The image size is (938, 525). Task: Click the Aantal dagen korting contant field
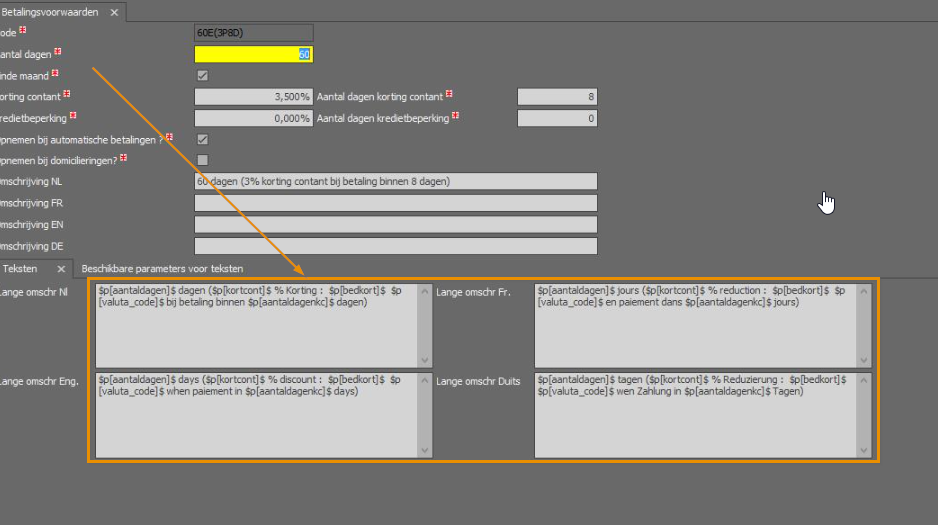(557, 97)
